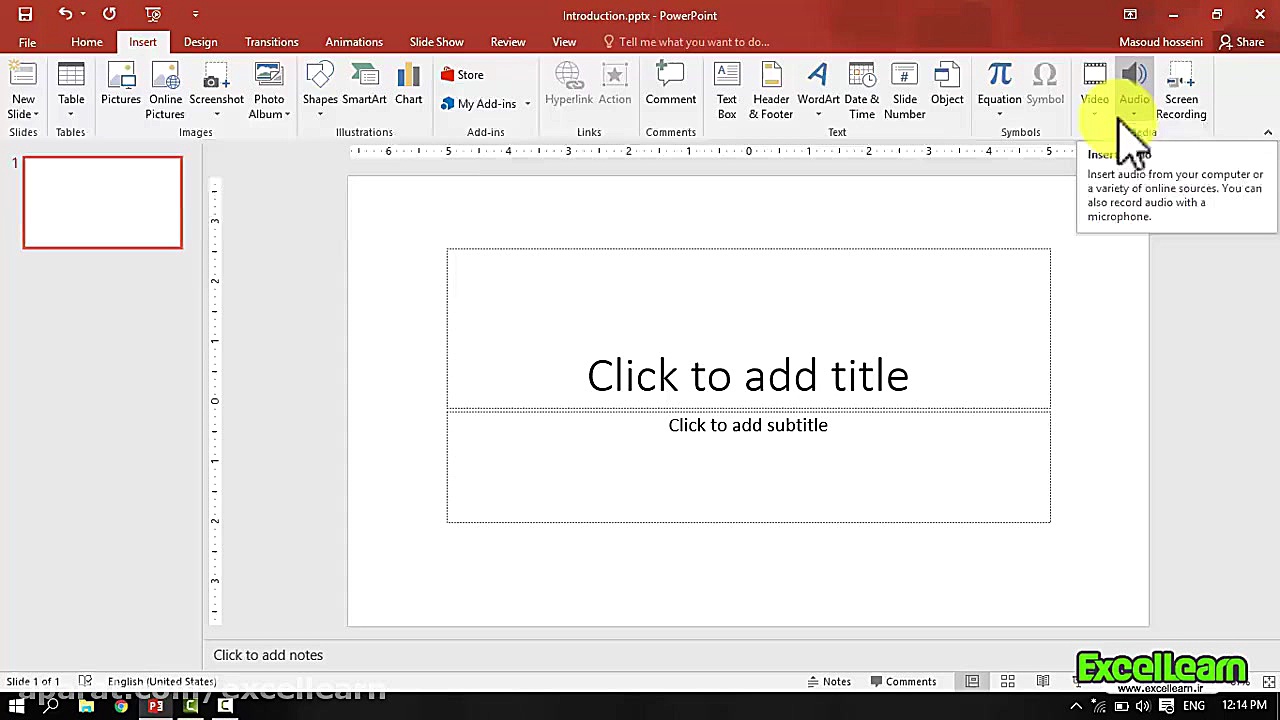Switch to the View tab
Screen dimensions: 1280x720
(x=564, y=42)
